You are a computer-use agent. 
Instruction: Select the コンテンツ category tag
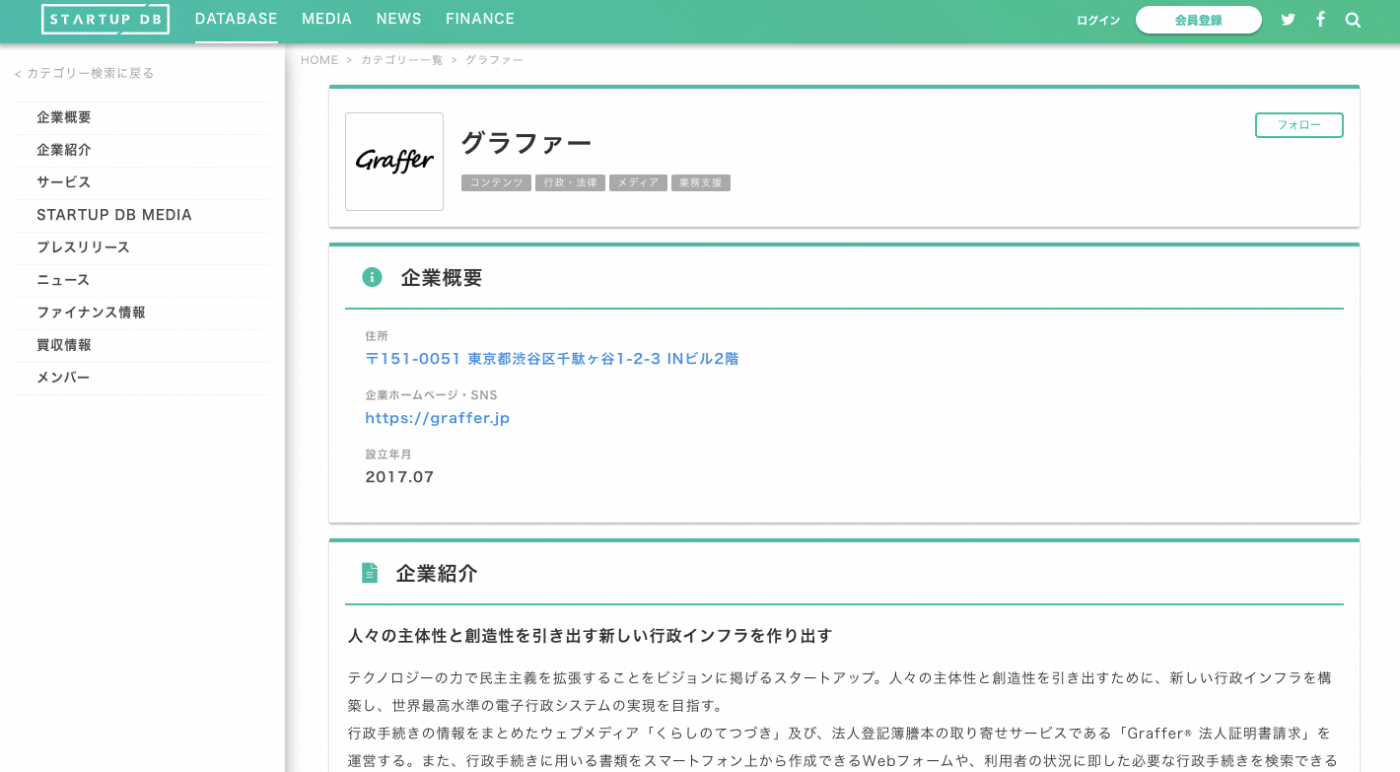pyautogui.click(x=495, y=182)
